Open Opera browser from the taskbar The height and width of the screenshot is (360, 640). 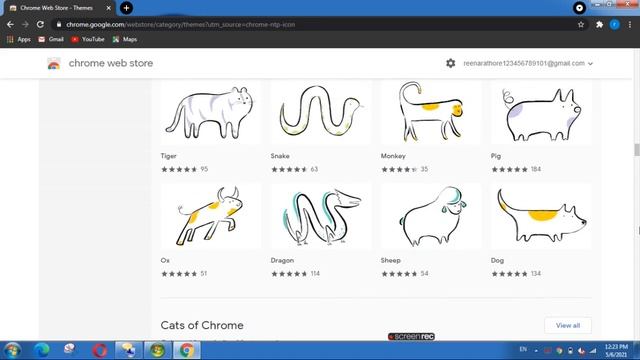click(x=100, y=350)
